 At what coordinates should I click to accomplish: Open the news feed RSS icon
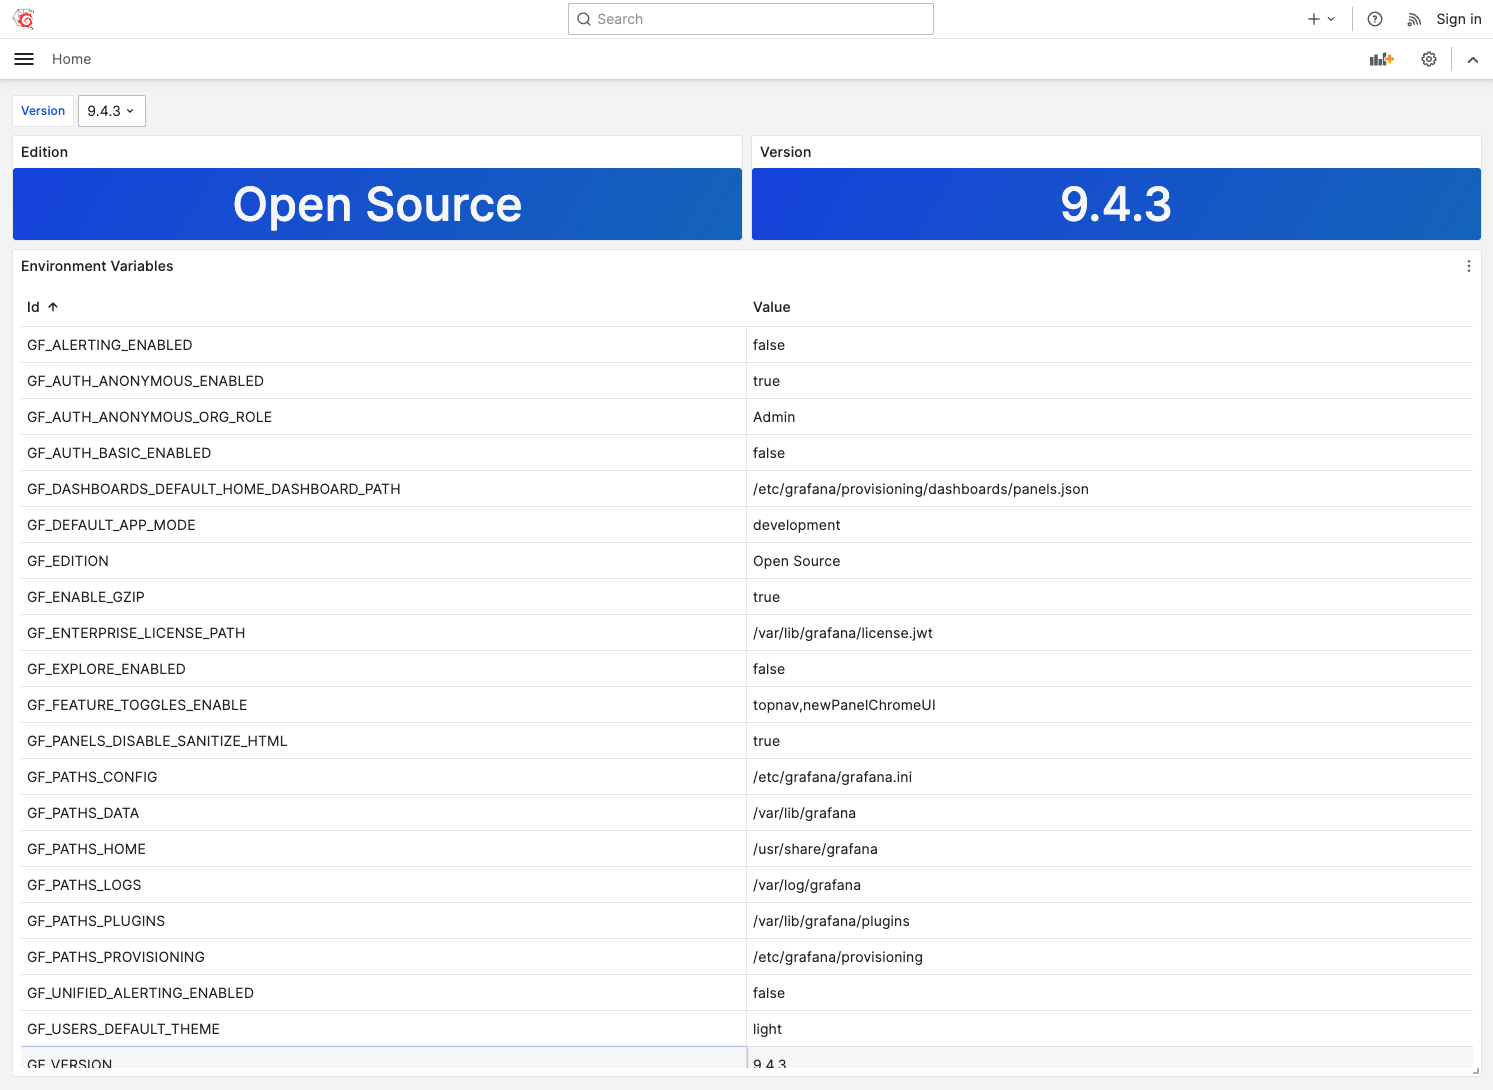pos(1414,19)
